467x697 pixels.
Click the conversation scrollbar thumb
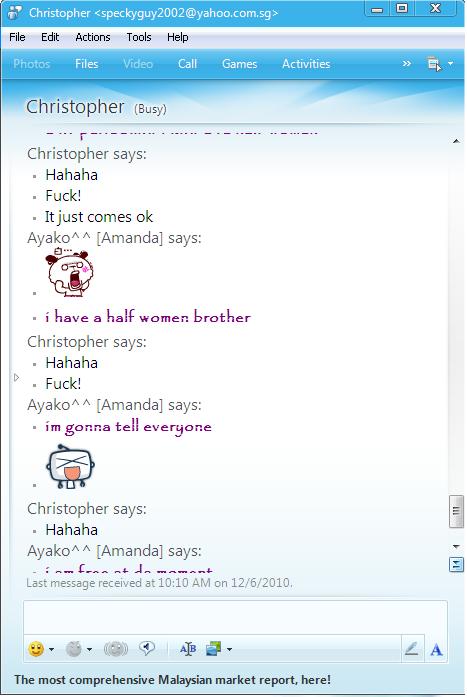coord(456,511)
